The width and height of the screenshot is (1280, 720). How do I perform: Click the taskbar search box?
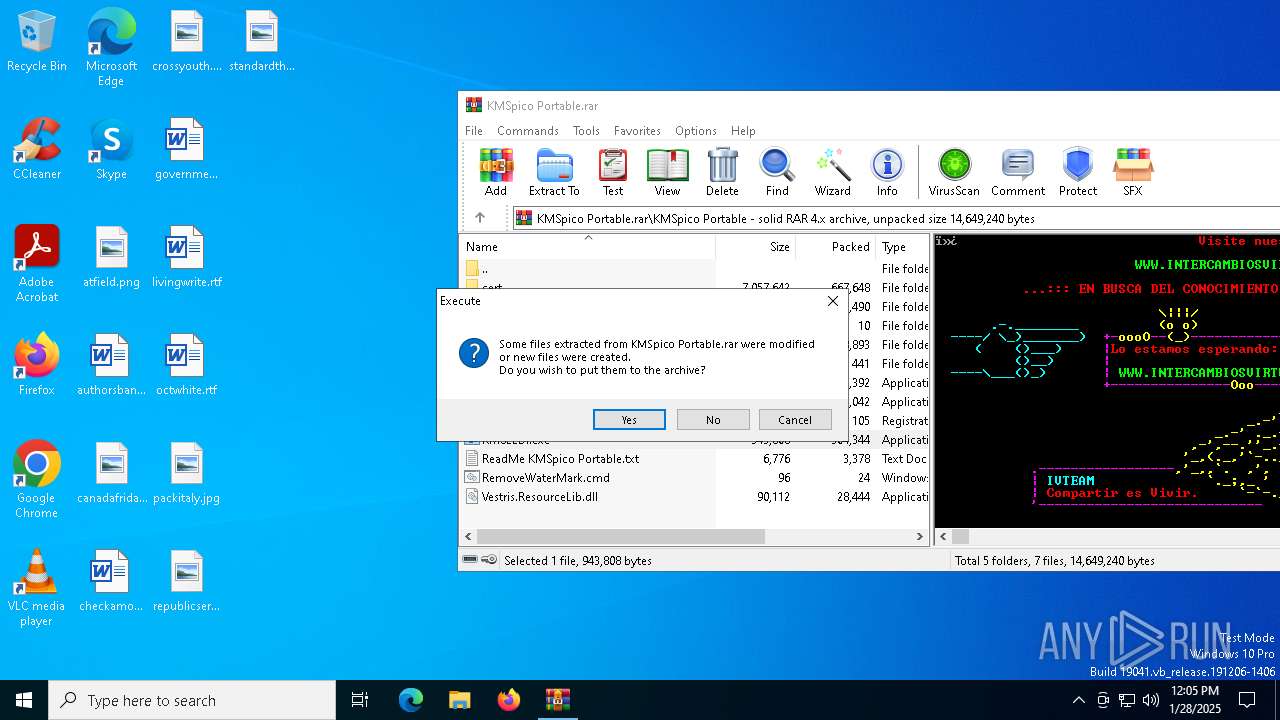click(x=192, y=700)
